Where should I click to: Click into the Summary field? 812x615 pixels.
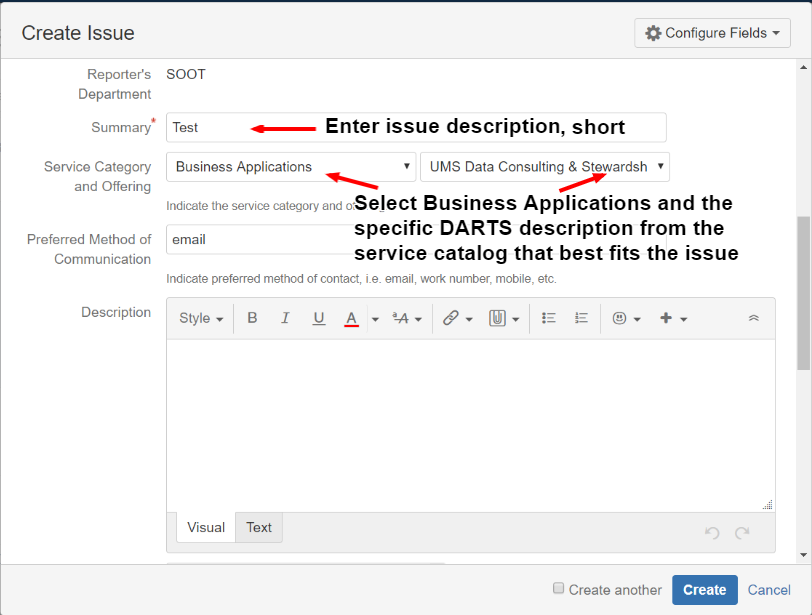click(416, 127)
